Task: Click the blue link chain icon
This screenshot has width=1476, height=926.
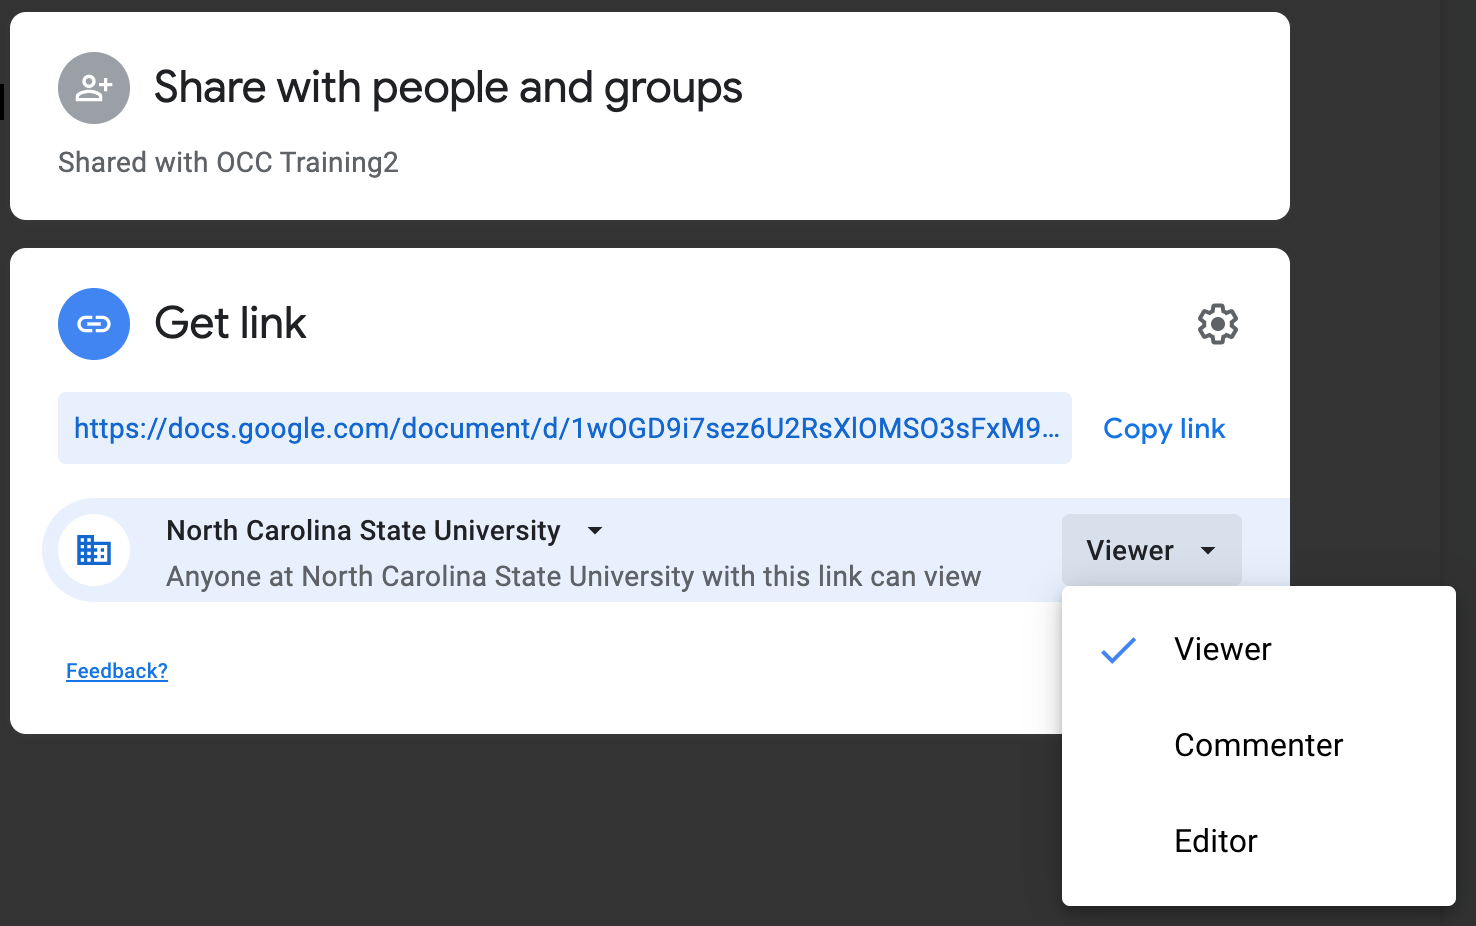Action: [x=94, y=324]
